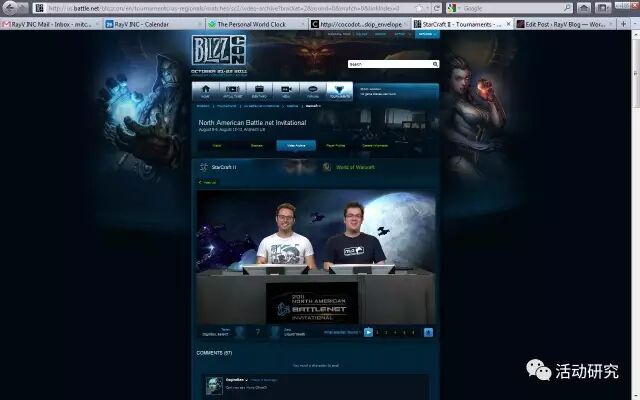Click the magnifier icon in the Google search box

(568, 8)
